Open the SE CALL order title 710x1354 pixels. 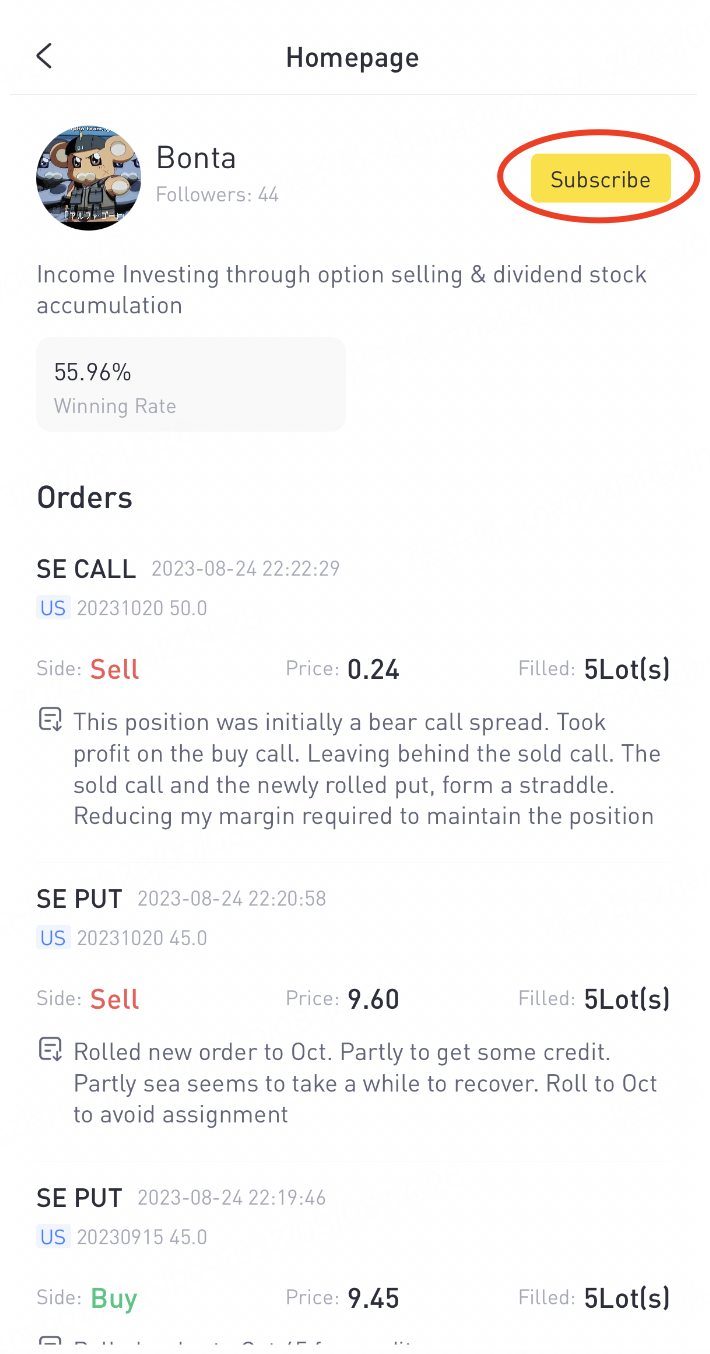[x=86, y=569]
